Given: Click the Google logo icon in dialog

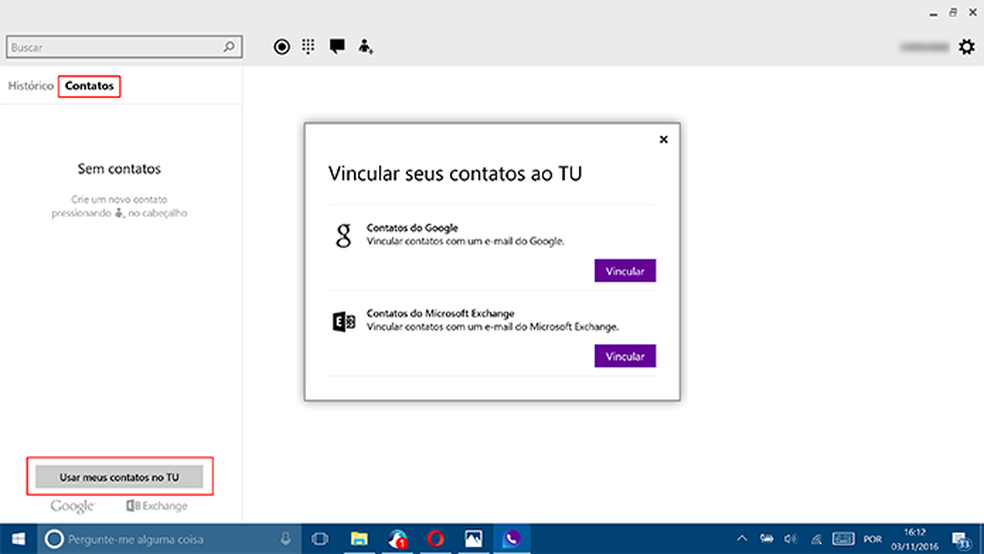Looking at the screenshot, I should pos(343,236).
